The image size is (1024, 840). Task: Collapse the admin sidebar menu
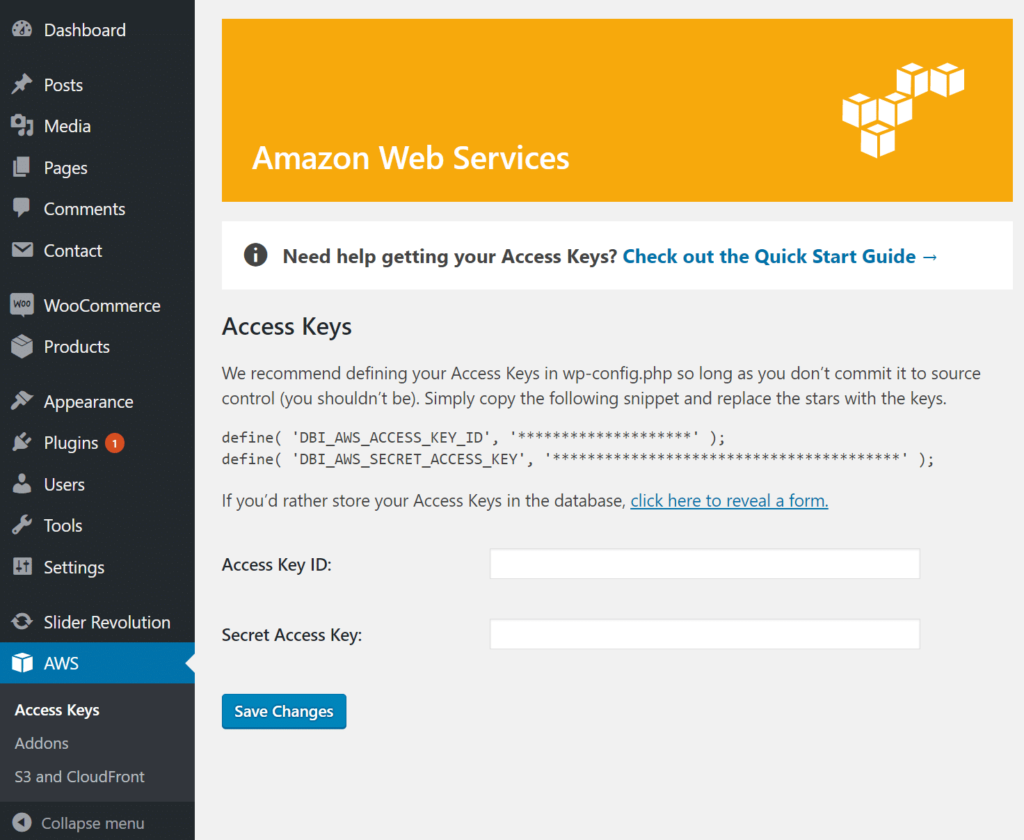point(80,823)
